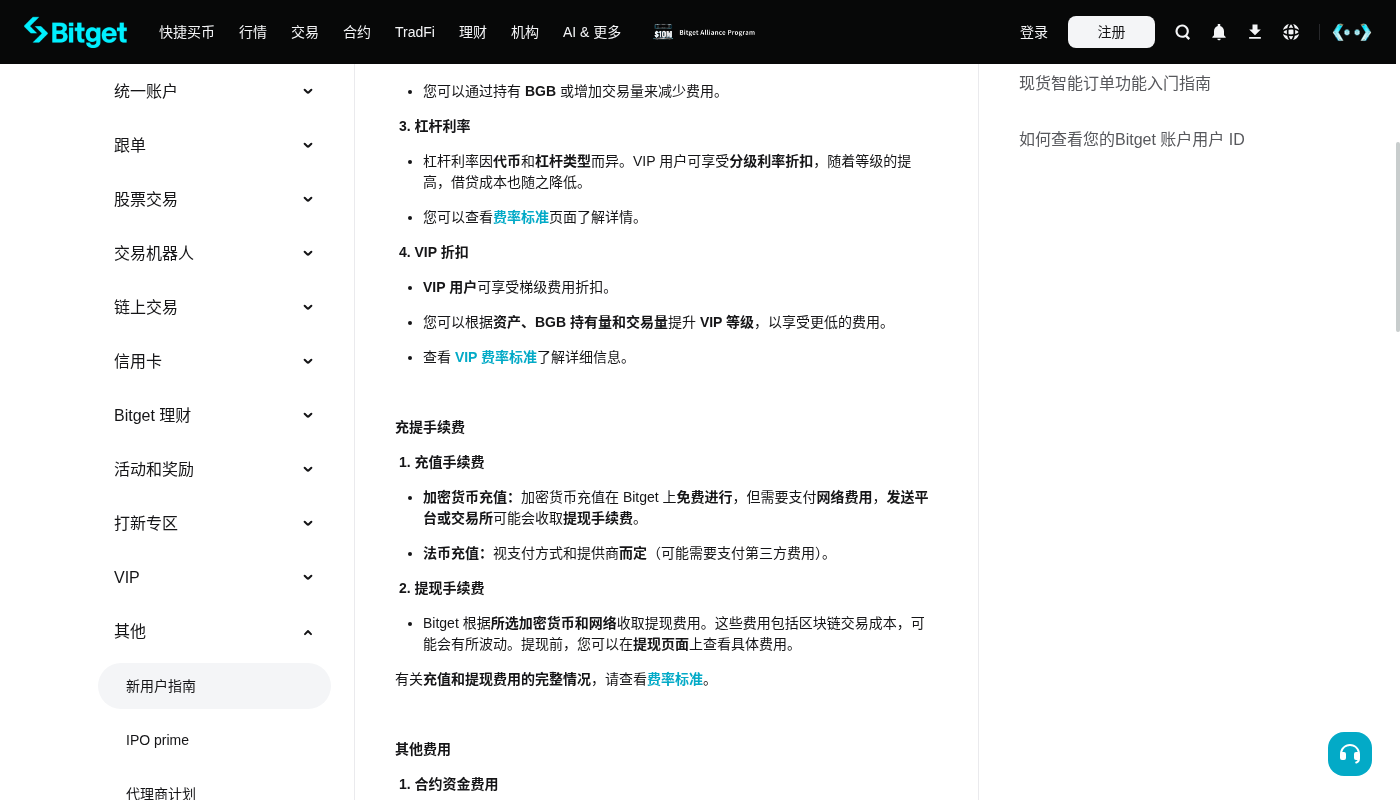The image size is (1400, 800).
Task: Open the VIP 费率标准 link
Action: (496, 357)
